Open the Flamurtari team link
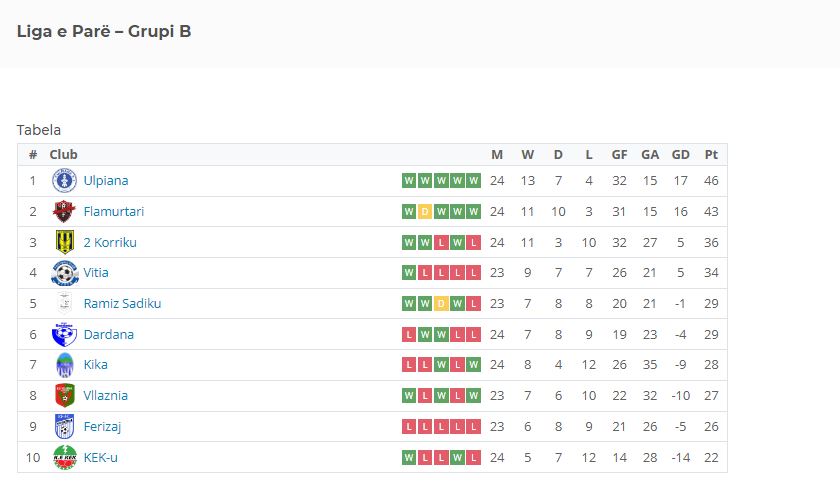The width and height of the screenshot is (840, 491). pos(114,211)
